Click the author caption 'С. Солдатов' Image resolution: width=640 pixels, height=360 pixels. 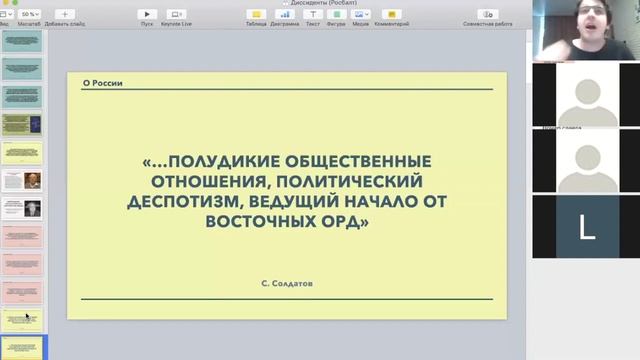click(287, 283)
